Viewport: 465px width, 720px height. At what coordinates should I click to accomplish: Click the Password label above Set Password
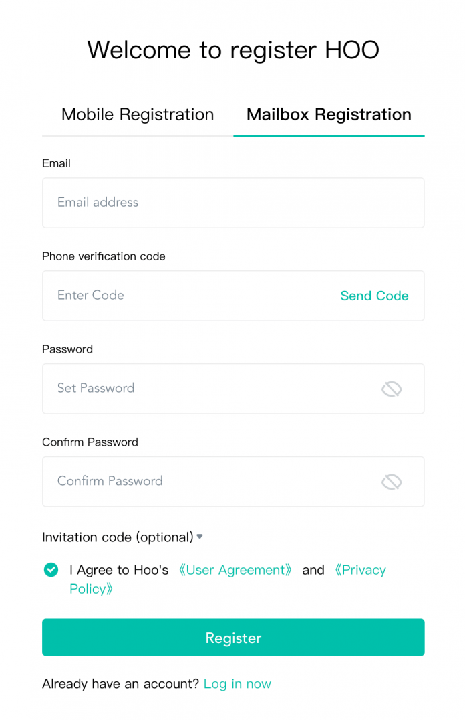[67, 349]
